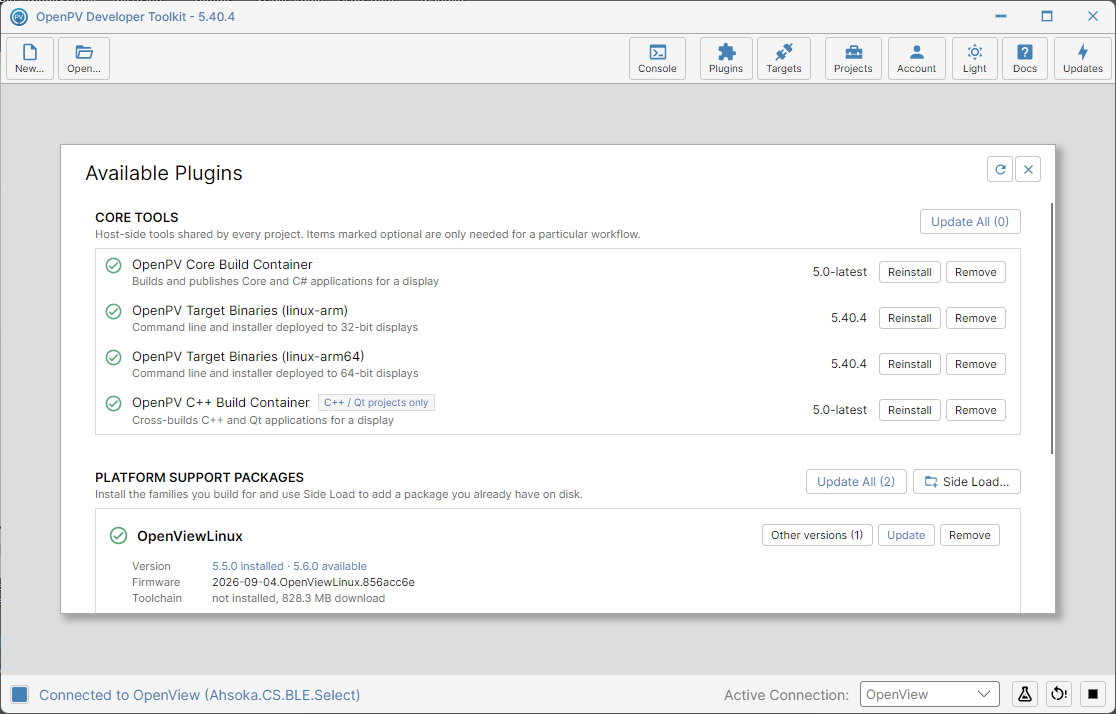Open the Projects toolbar button
1116x714 pixels.
[x=853, y=58]
